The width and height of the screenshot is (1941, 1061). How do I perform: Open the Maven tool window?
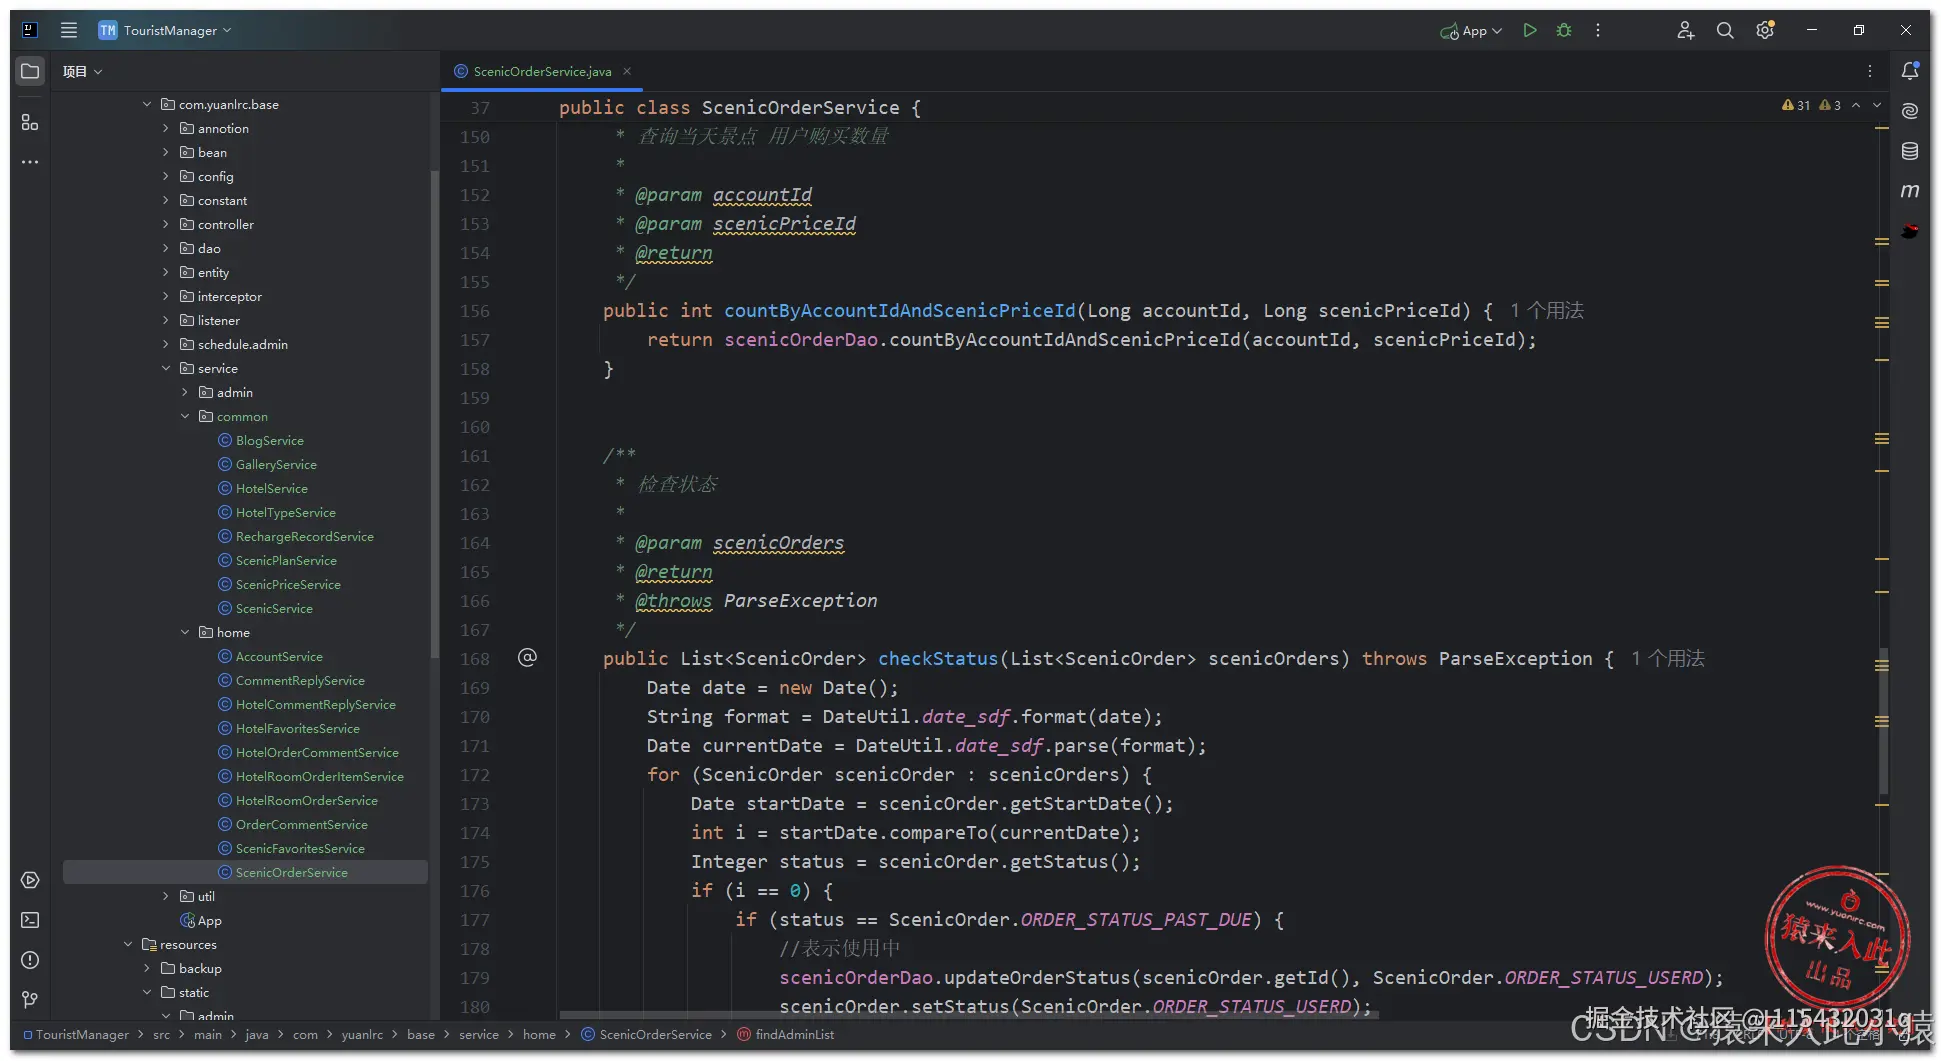pyautogui.click(x=1910, y=191)
